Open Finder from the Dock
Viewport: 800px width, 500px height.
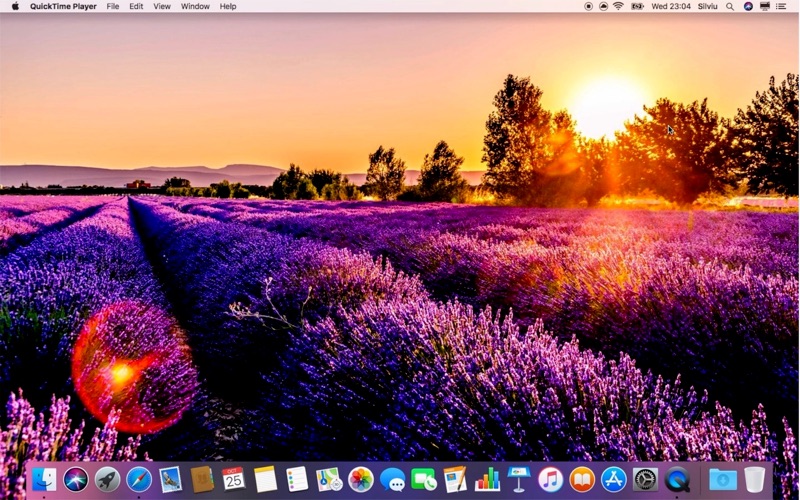pyautogui.click(x=44, y=480)
